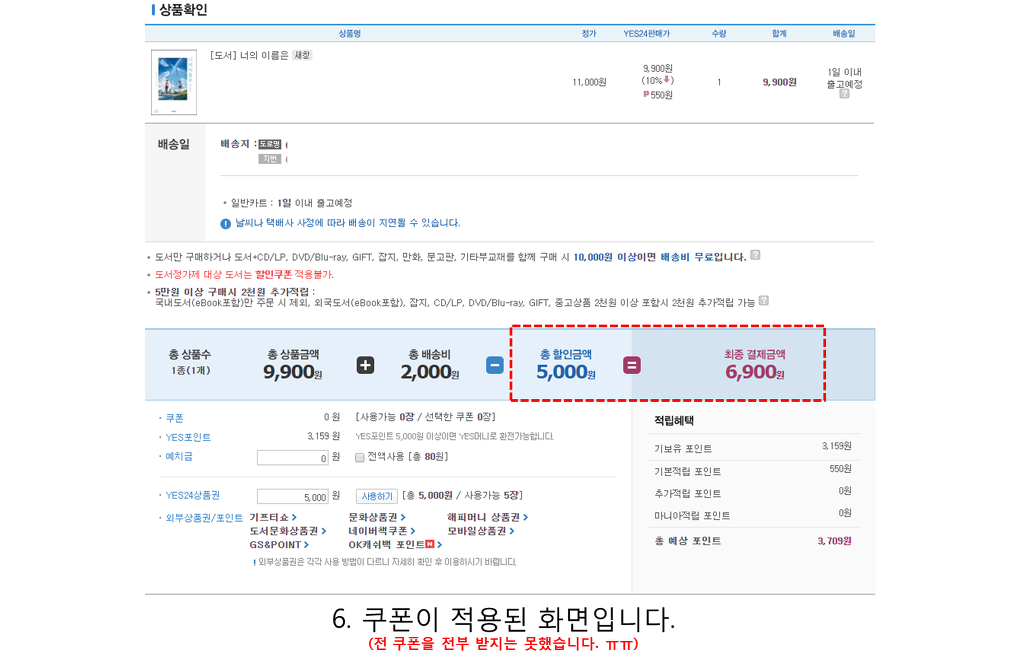Viewport: 1024px width, 658px height.
Task: Click the 예치금 amount input field
Action: (293, 458)
